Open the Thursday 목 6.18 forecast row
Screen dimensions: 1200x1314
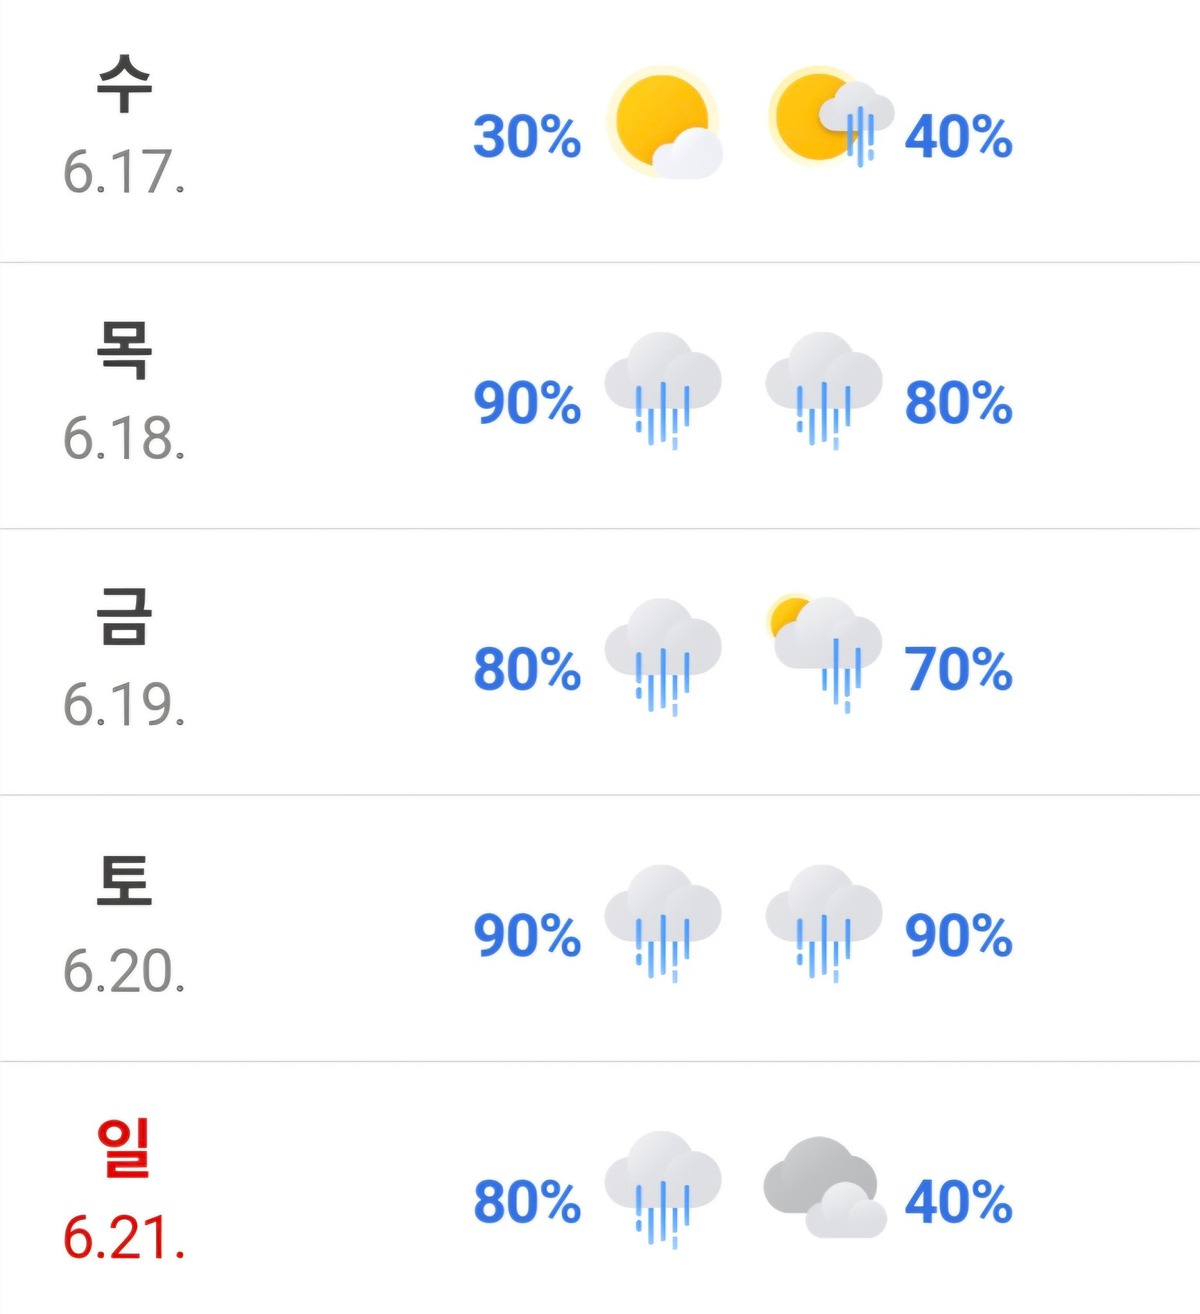[600, 396]
